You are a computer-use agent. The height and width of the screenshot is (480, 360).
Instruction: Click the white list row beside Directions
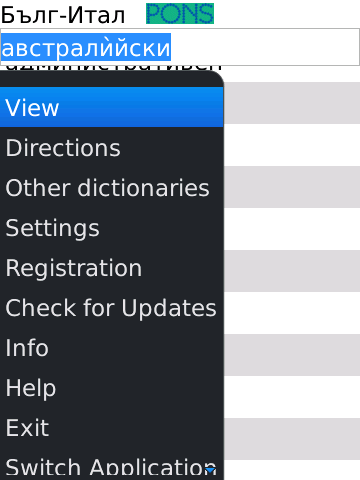click(x=292, y=145)
